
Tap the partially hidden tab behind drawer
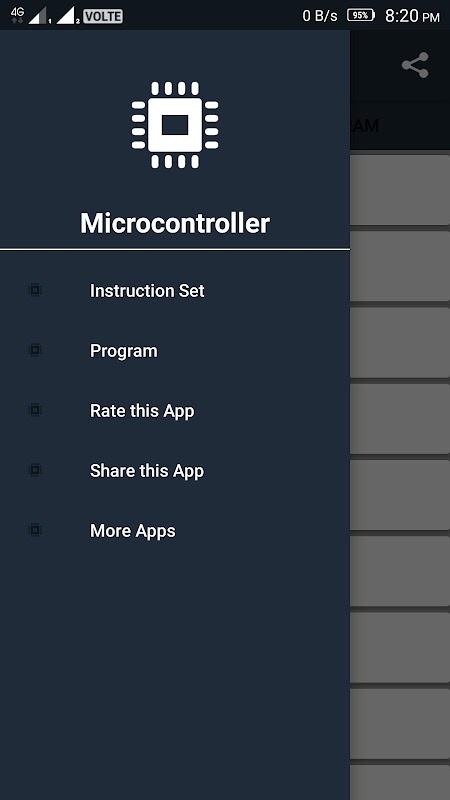coord(365,126)
